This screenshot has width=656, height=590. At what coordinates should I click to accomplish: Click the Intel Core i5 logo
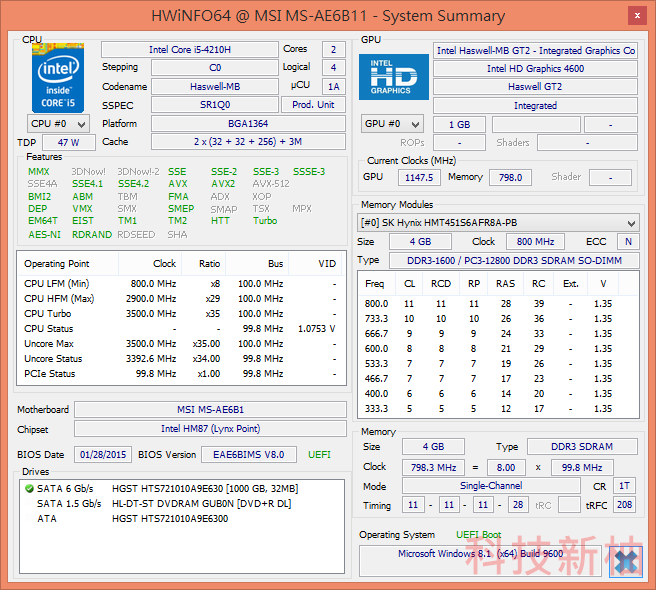coord(58,78)
